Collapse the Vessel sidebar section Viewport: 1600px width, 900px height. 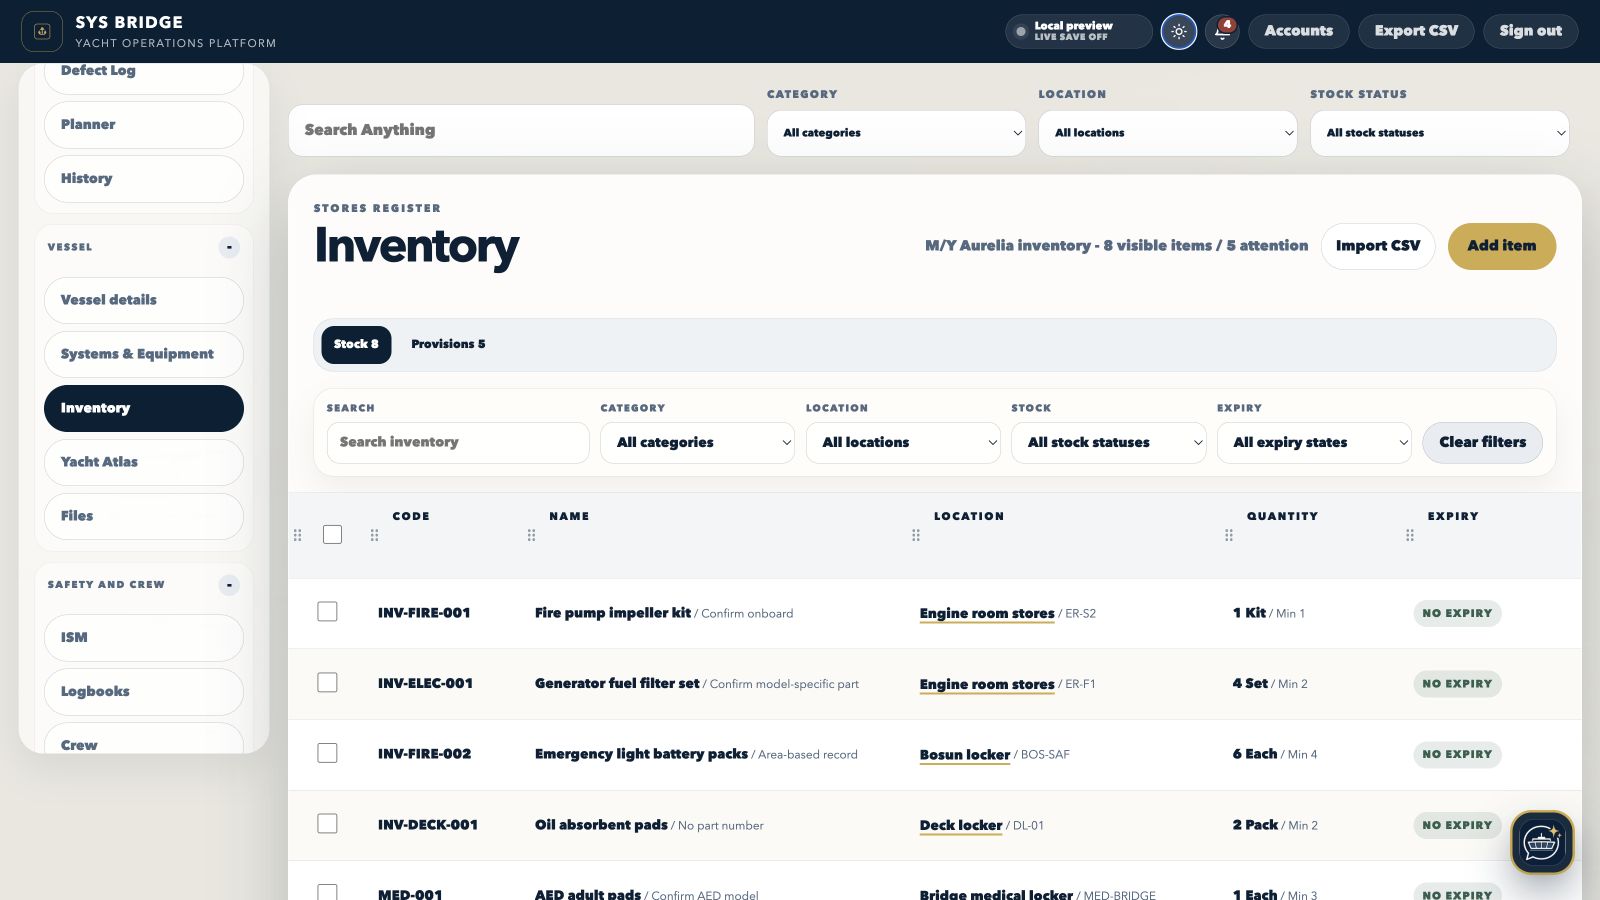point(229,247)
